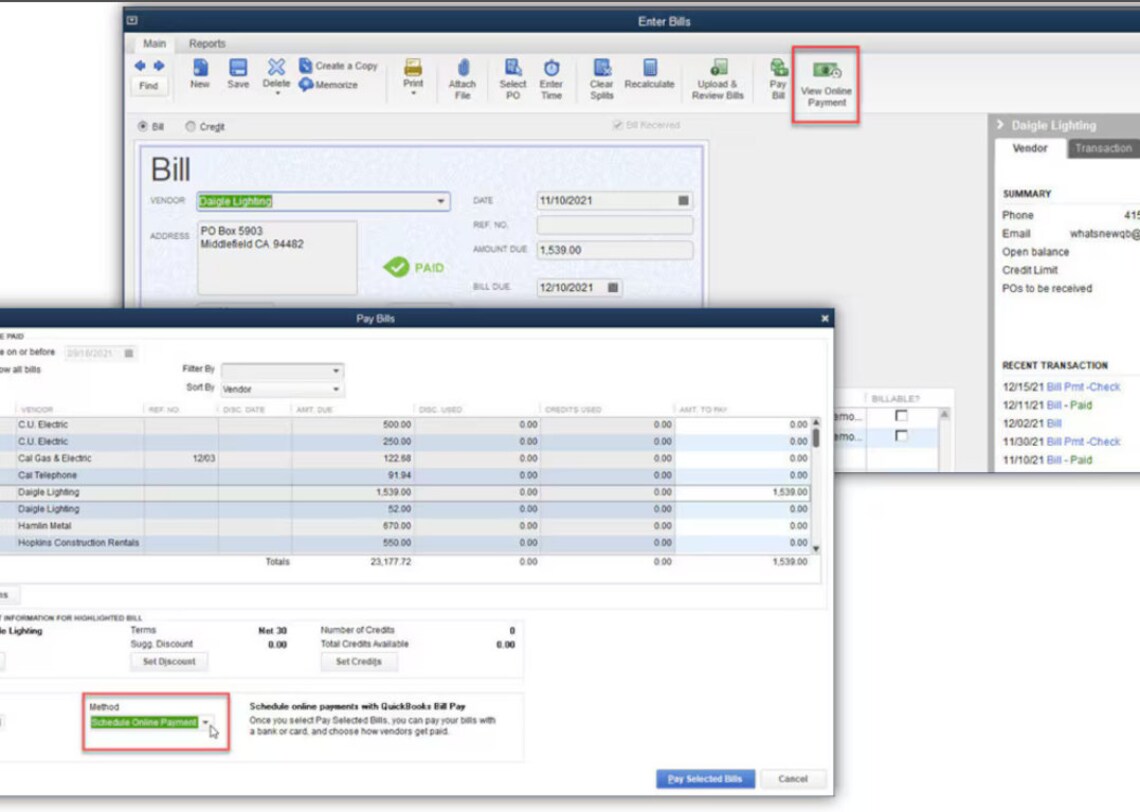Delete the bill via Delete icon
1140x812 pixels.
click(x=276, y=75)
